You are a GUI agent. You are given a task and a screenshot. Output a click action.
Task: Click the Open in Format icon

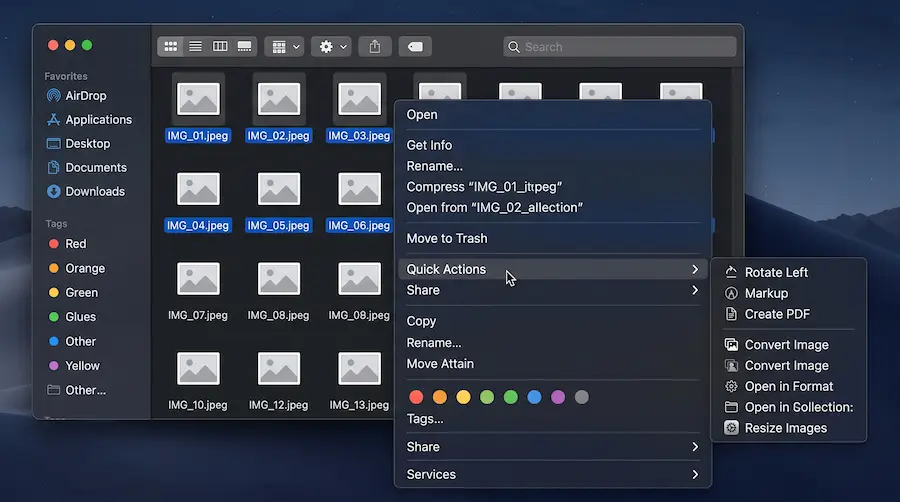click(x=731, y=386)
